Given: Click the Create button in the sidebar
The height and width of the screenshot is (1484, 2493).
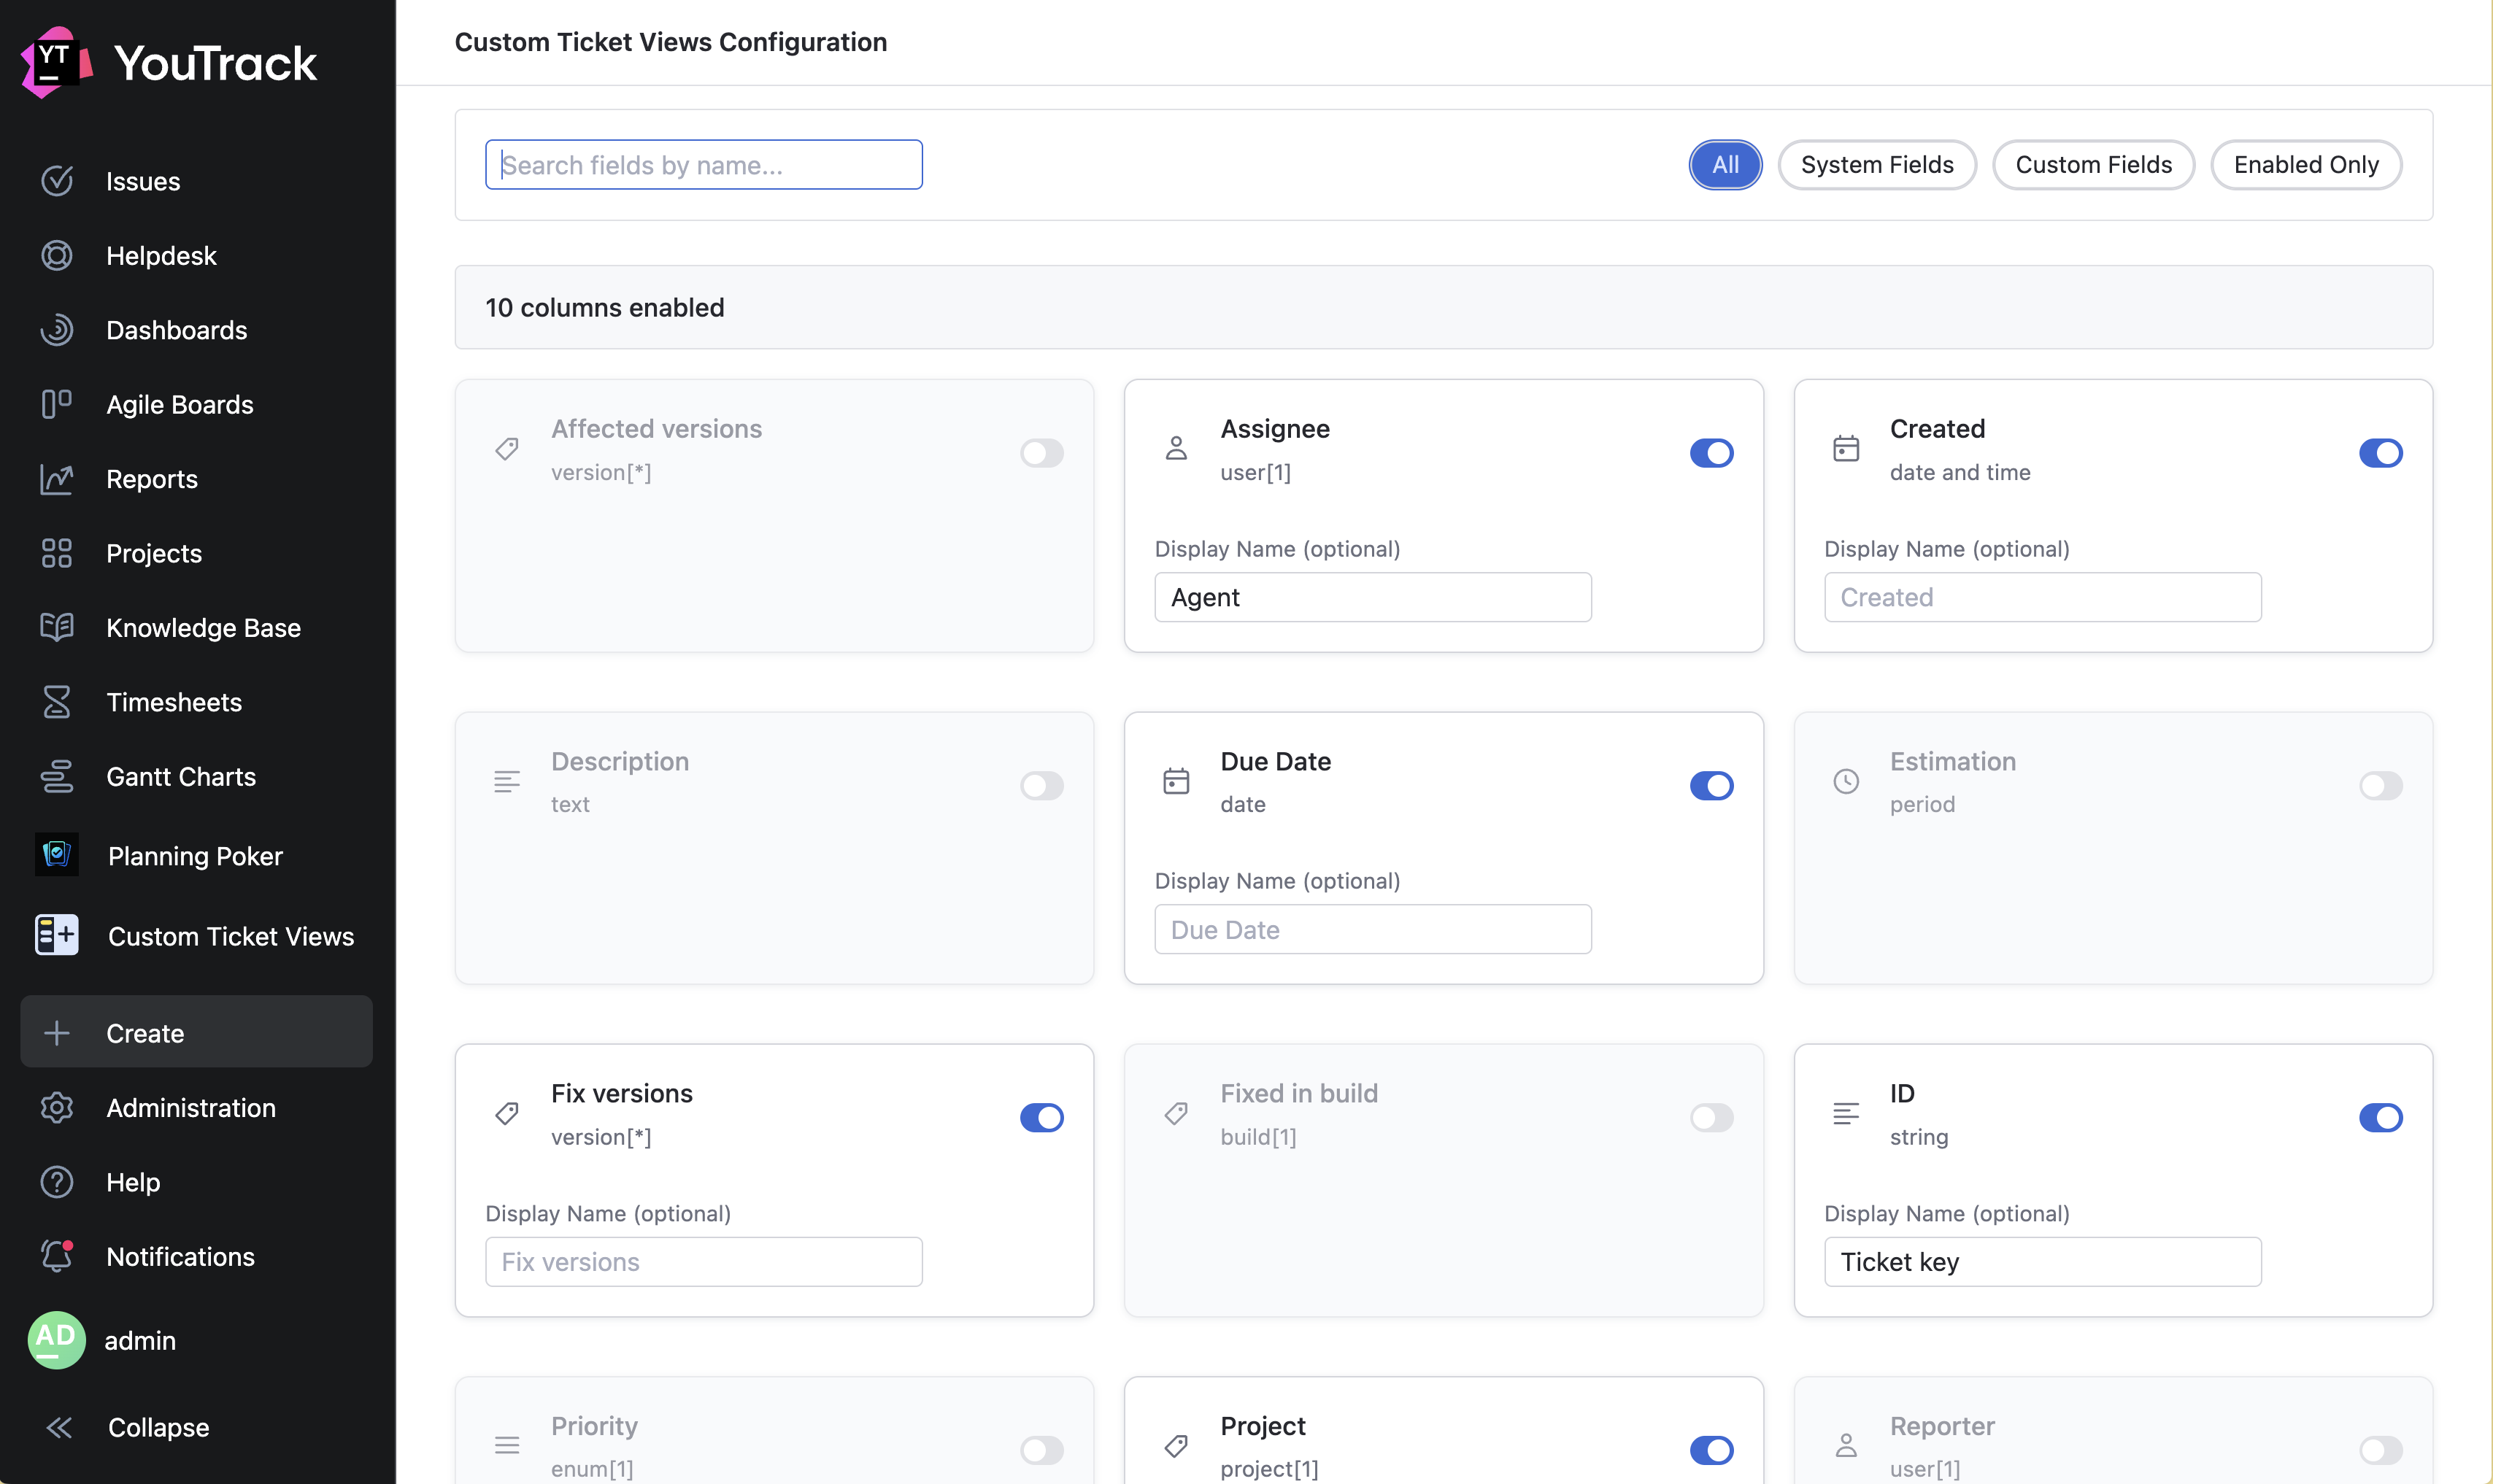Looking at the screenshot, I should 145,1033.
